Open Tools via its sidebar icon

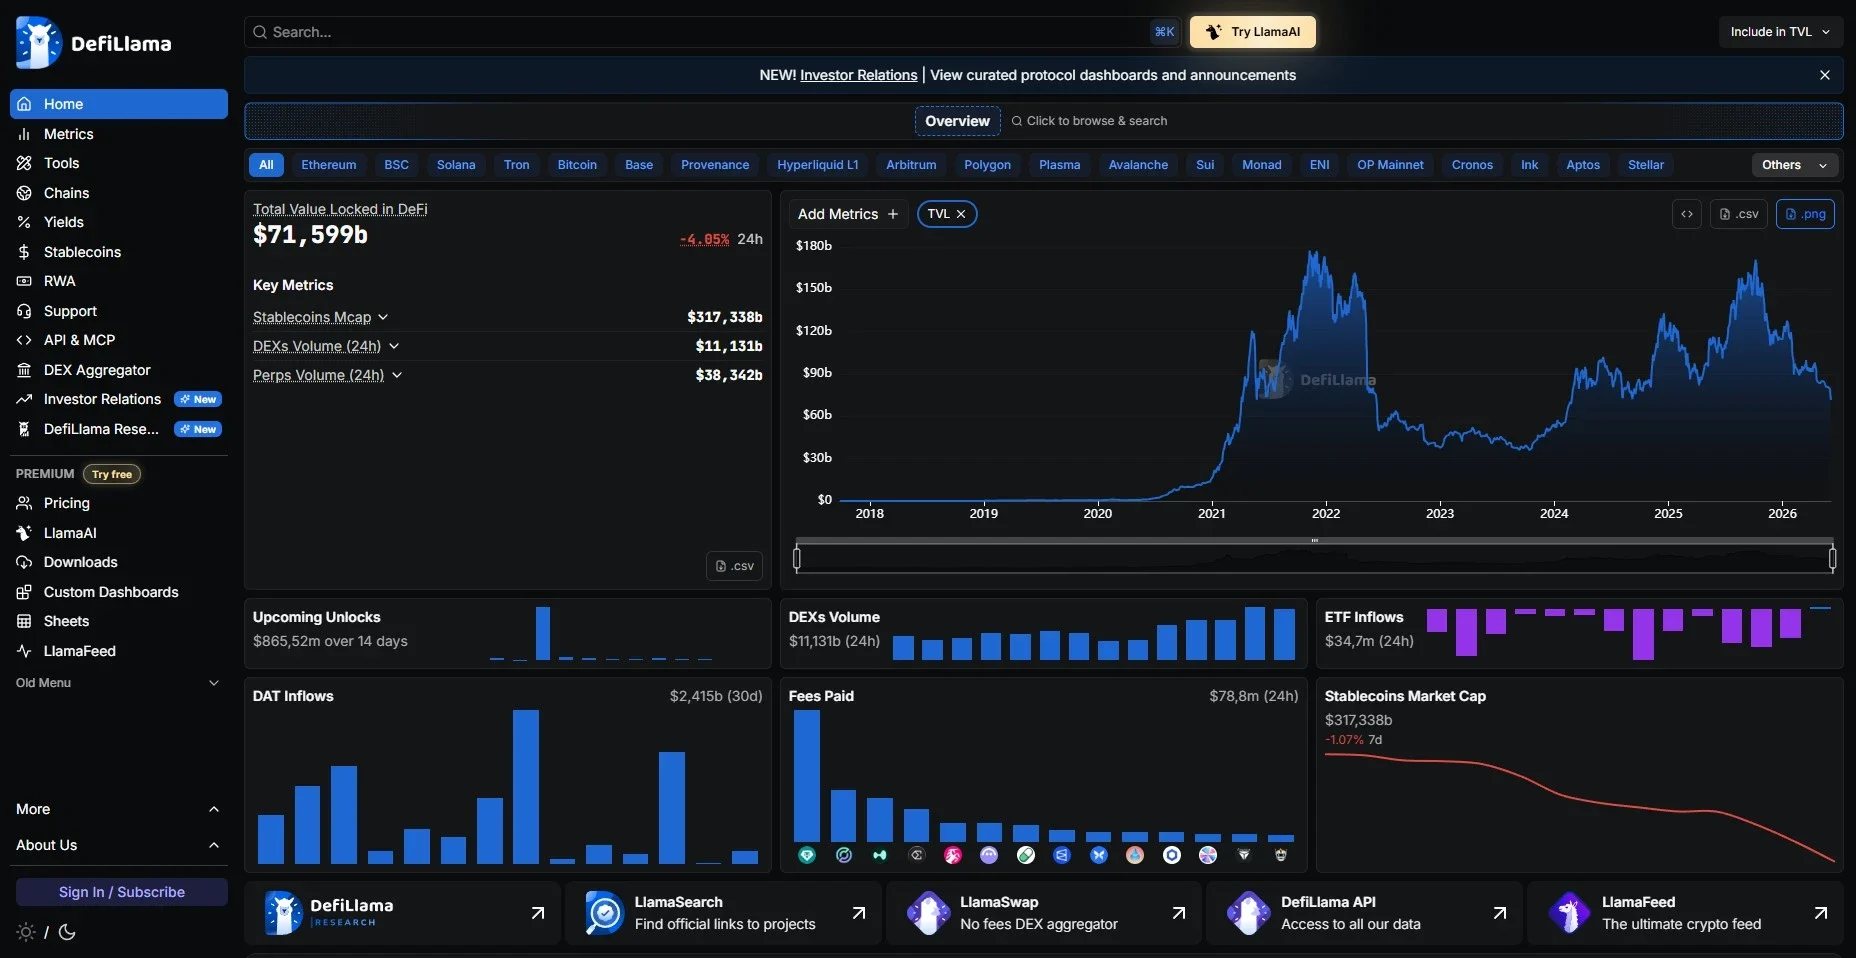pyautogui.click(x=24, y=163)
